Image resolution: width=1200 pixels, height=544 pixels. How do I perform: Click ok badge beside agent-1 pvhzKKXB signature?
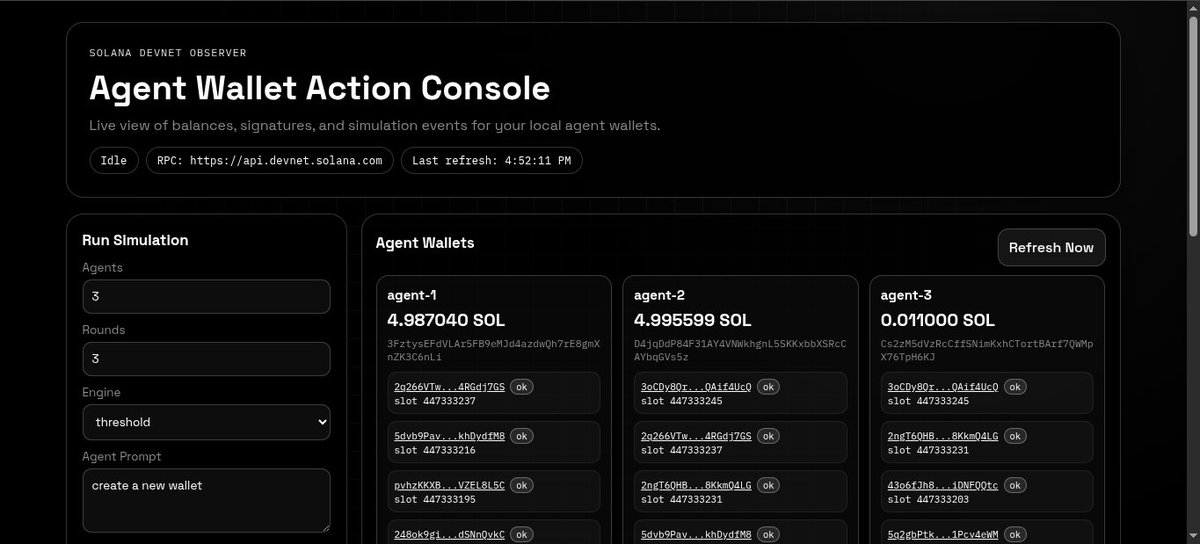[x=523, y=484]
